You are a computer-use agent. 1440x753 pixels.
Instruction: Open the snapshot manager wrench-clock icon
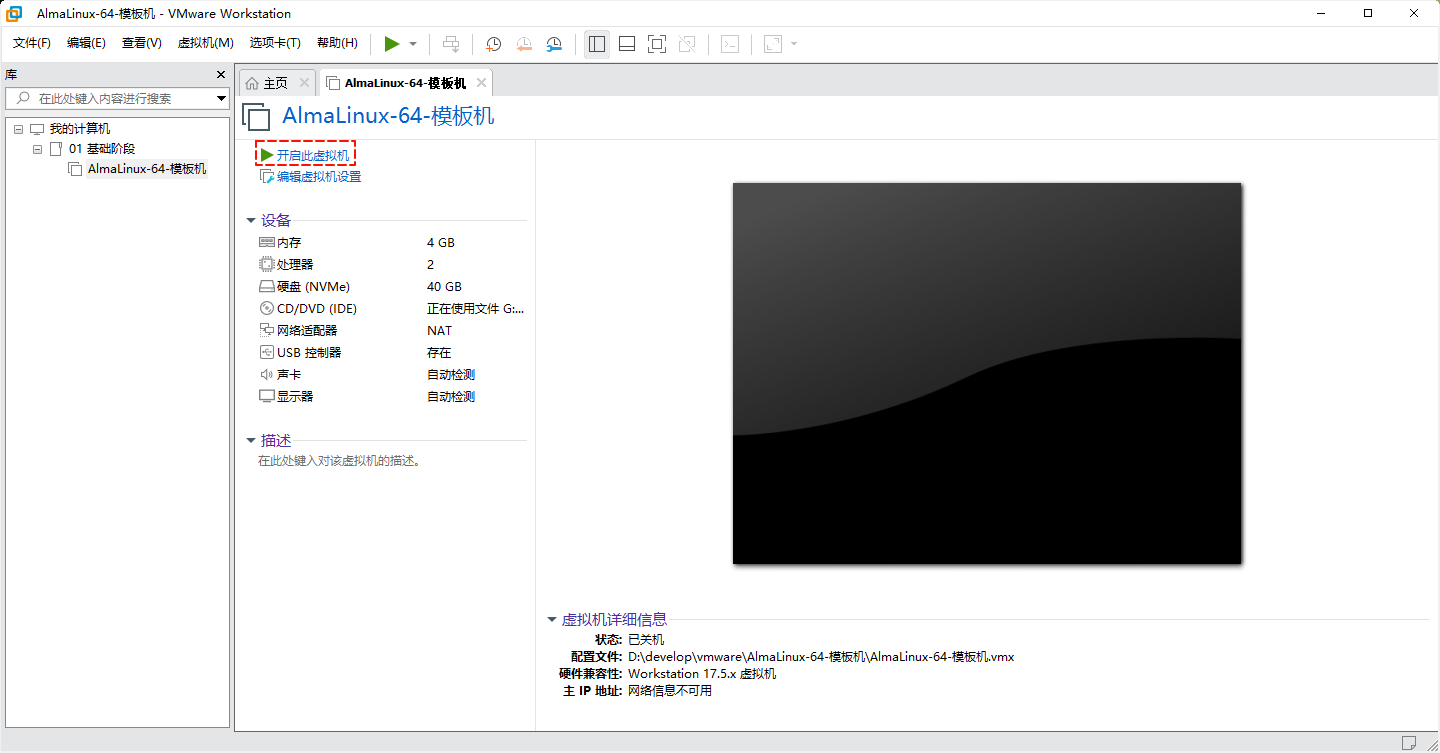click(554, 44)
